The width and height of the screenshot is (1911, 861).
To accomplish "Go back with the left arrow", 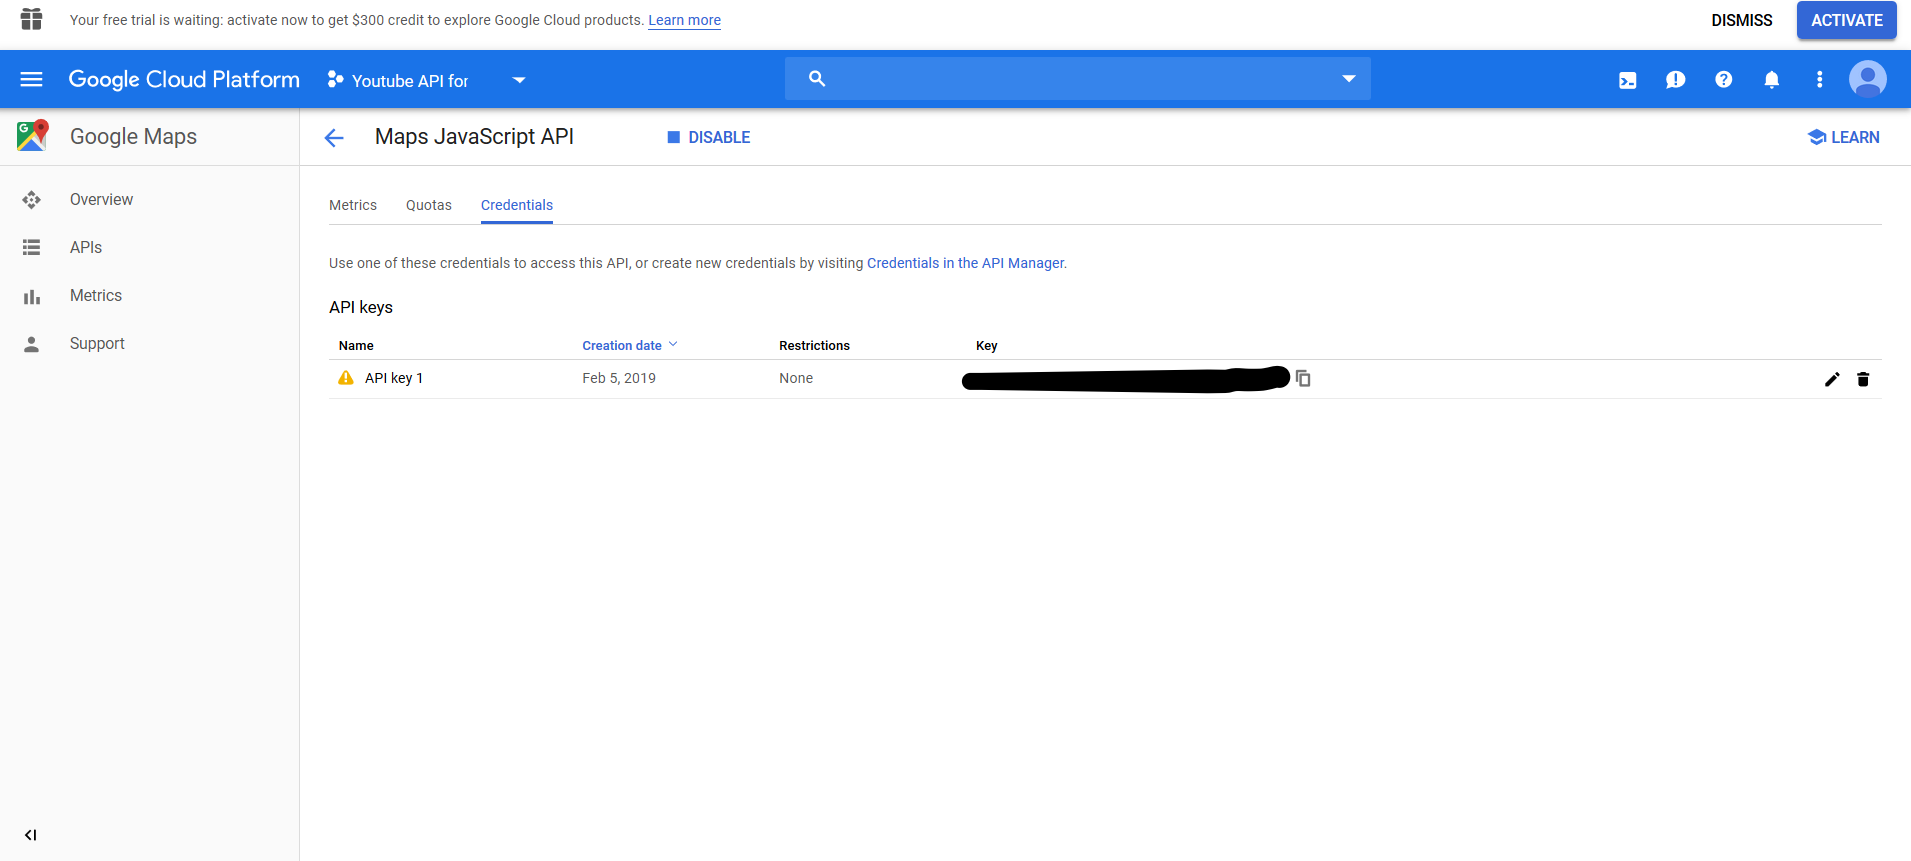I will click(x=334, y=138).
